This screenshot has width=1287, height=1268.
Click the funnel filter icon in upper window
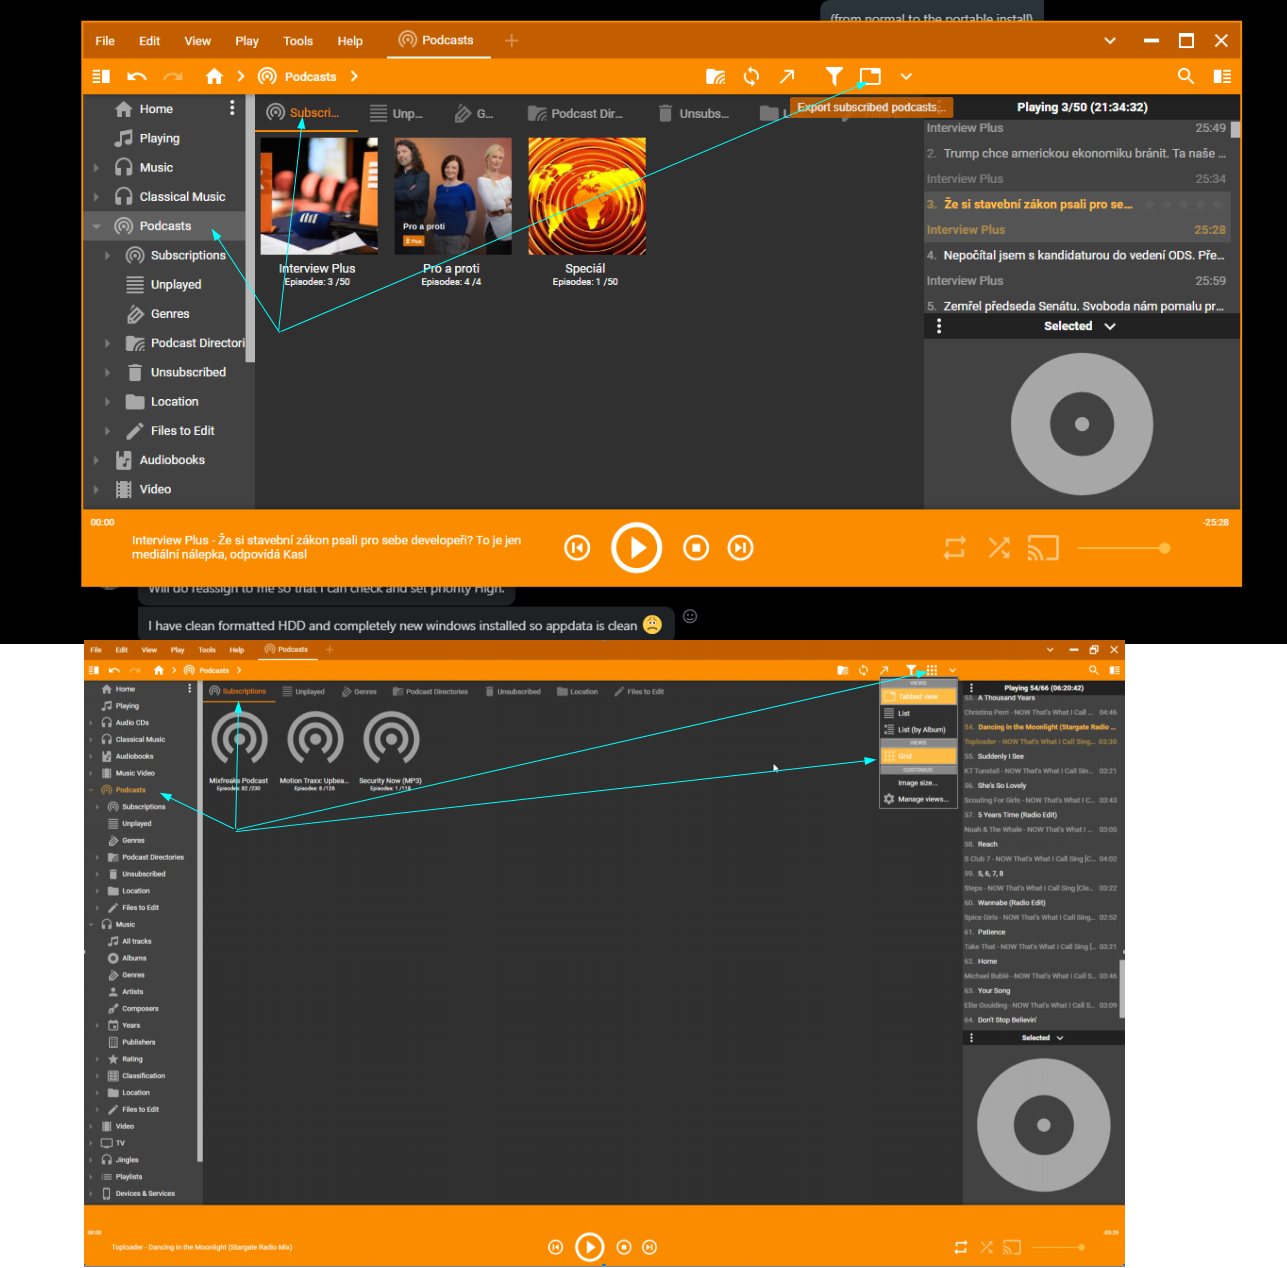coord(833,76)
